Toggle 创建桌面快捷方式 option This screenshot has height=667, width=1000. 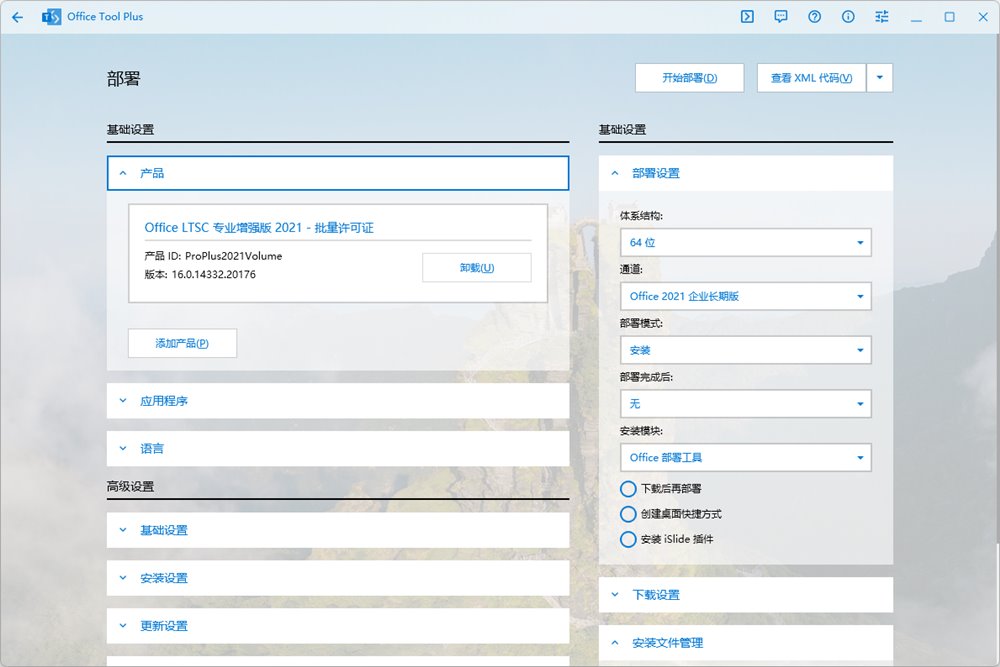point(628,514)
